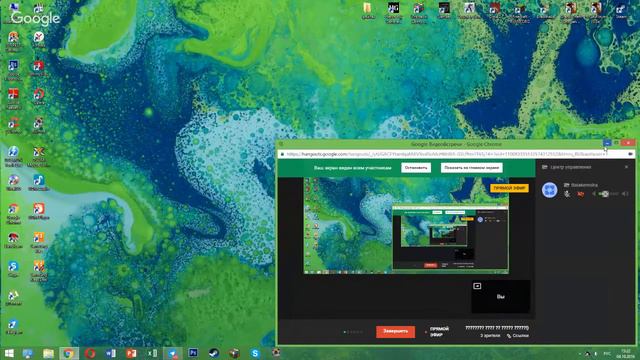Open Skype from the taskbar
Image resolution: width=640 pixels, height=360 pixels.
pos(255,353)
